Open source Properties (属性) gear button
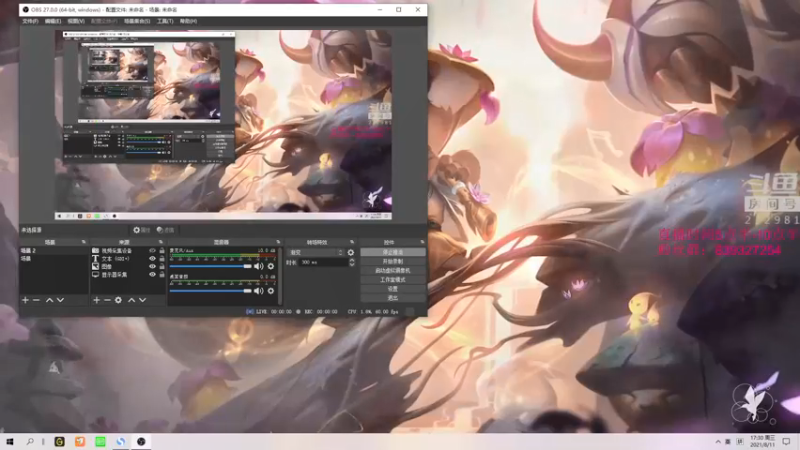The height and width of the screenshot is (450, 800). (141, 230)
